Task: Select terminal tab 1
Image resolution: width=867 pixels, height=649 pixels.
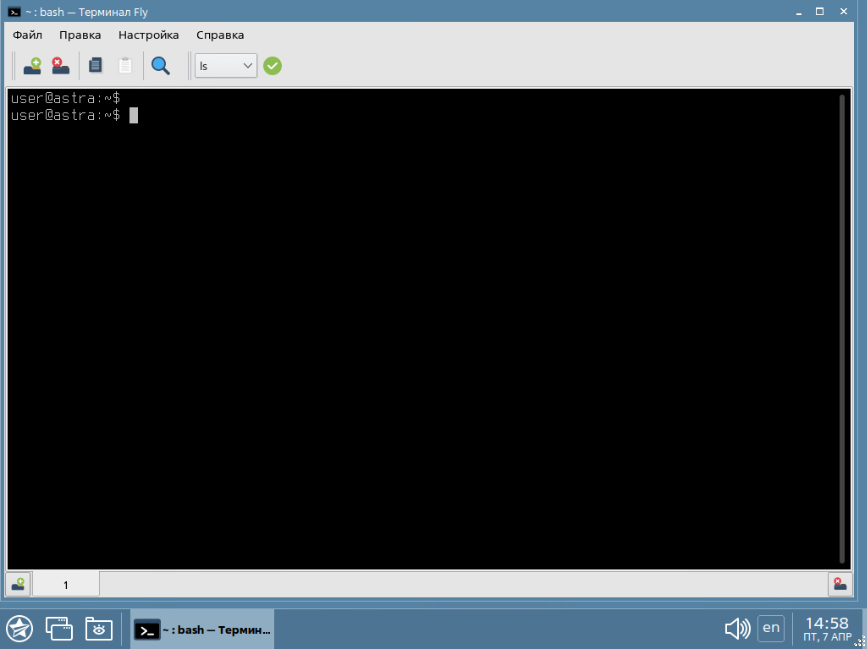Action: point(66,585)
